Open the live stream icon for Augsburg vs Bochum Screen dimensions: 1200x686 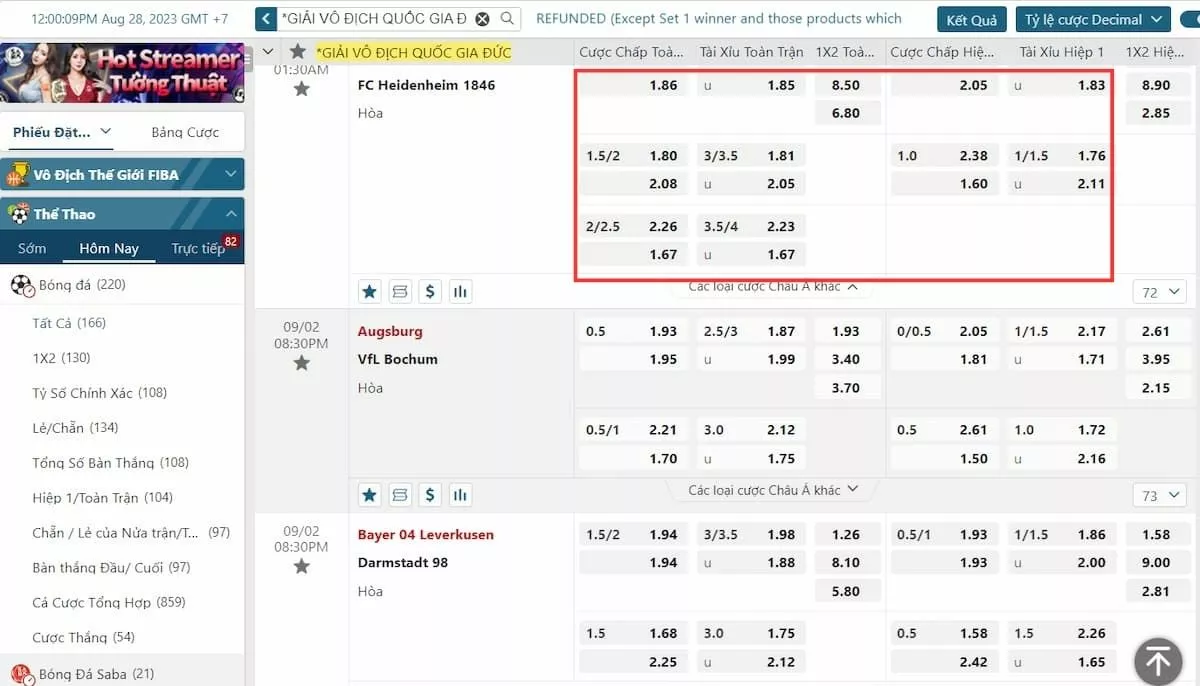(400, 494)
